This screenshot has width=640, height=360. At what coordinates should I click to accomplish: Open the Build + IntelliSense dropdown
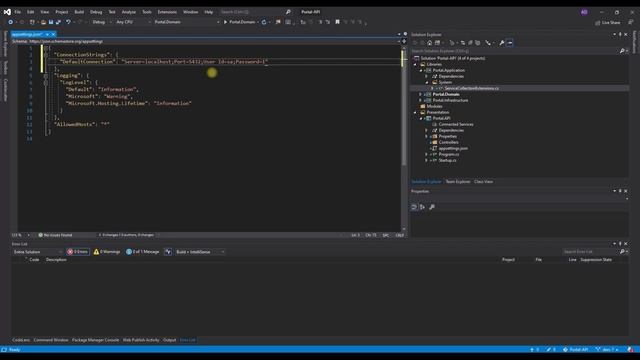(200, 252)
